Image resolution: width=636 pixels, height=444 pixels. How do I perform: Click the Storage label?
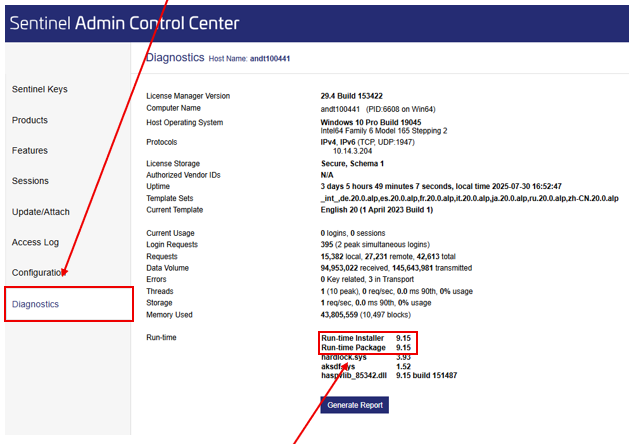coord(159,303)
